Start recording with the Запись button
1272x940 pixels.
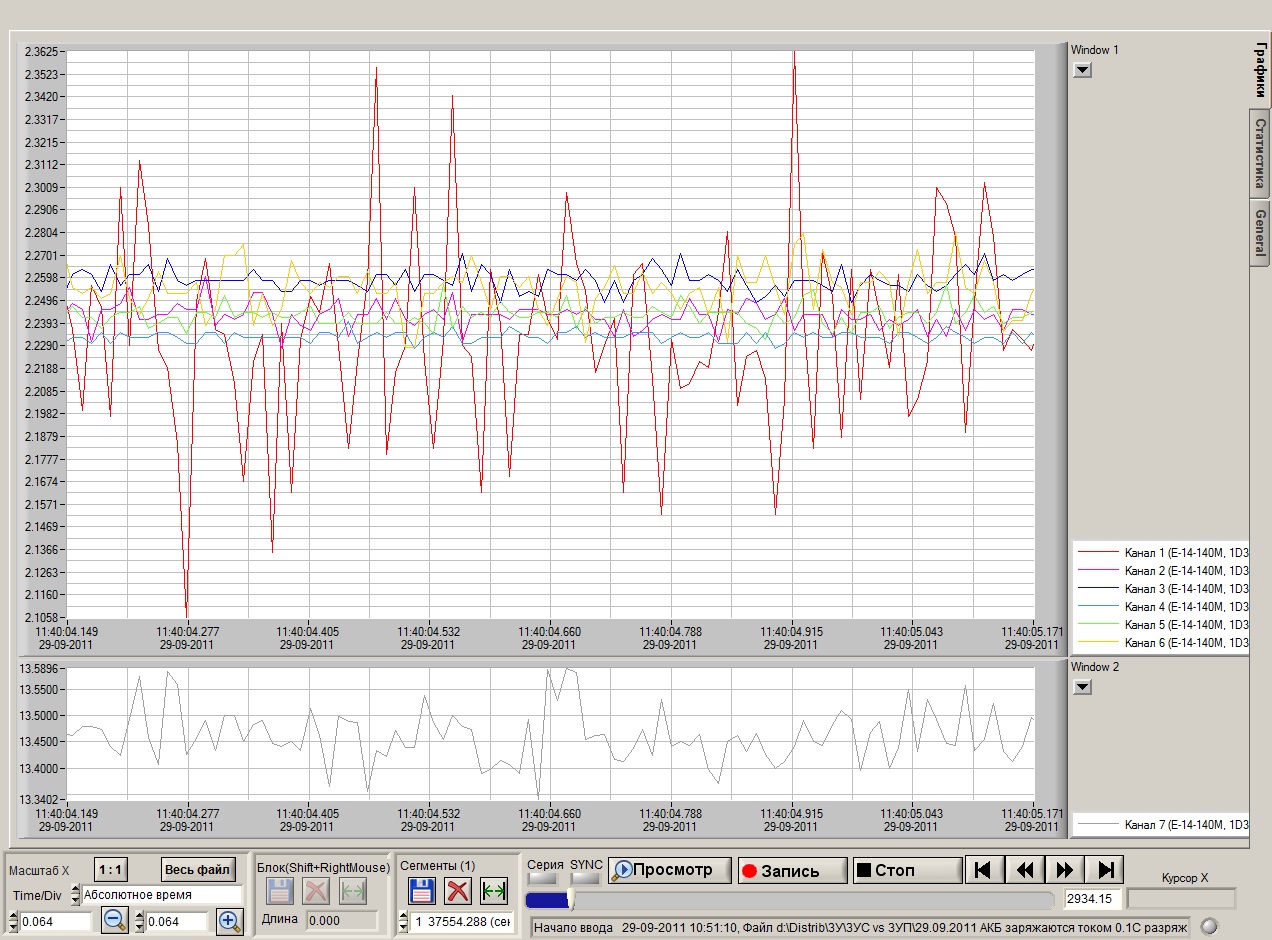click(x=792, y=870)
